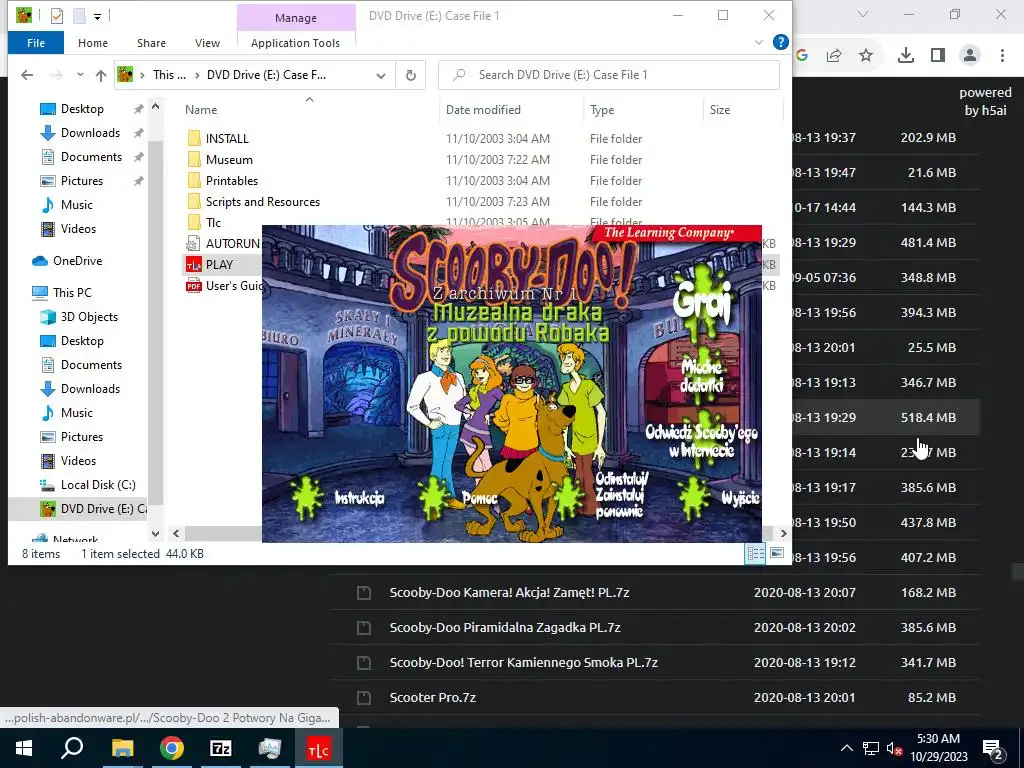The image size is (1024, 768).
Task: Select the Tlc folder
Action: [x=213, y=223]
